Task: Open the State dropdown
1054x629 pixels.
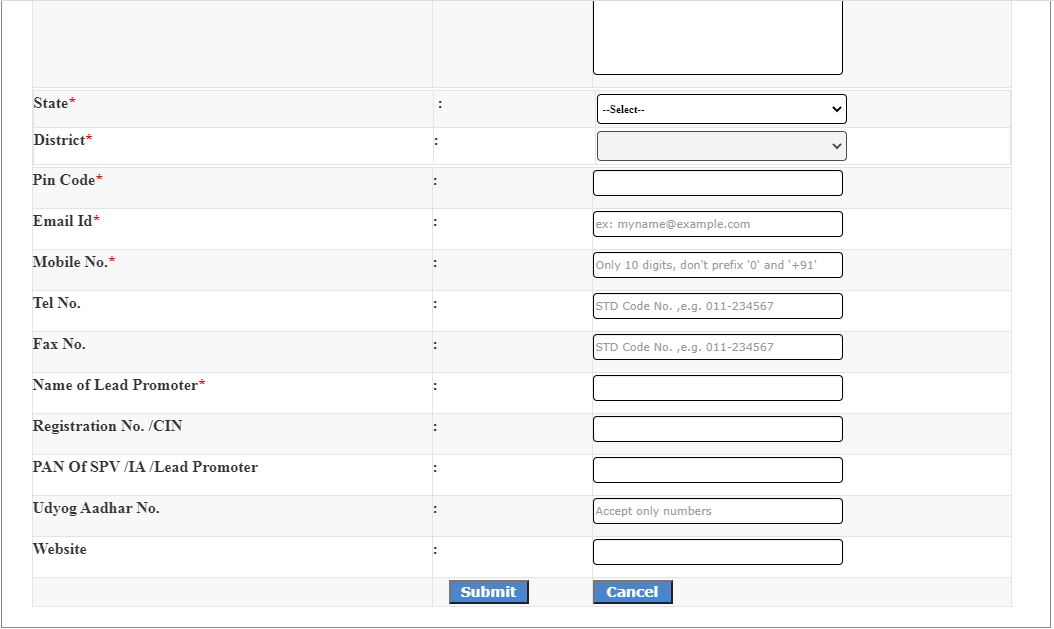Action: 721,109
